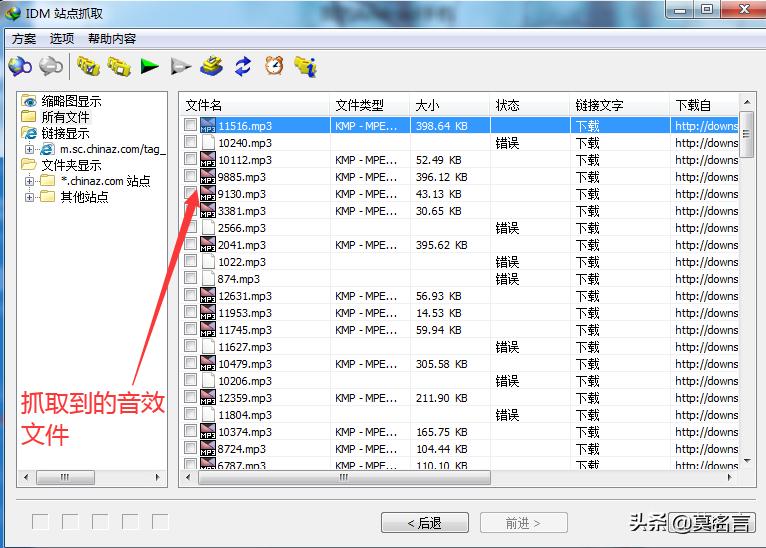
Task: Click the file list scroll-down arrow
Action: pyautogui.click(x=747, y=460)
